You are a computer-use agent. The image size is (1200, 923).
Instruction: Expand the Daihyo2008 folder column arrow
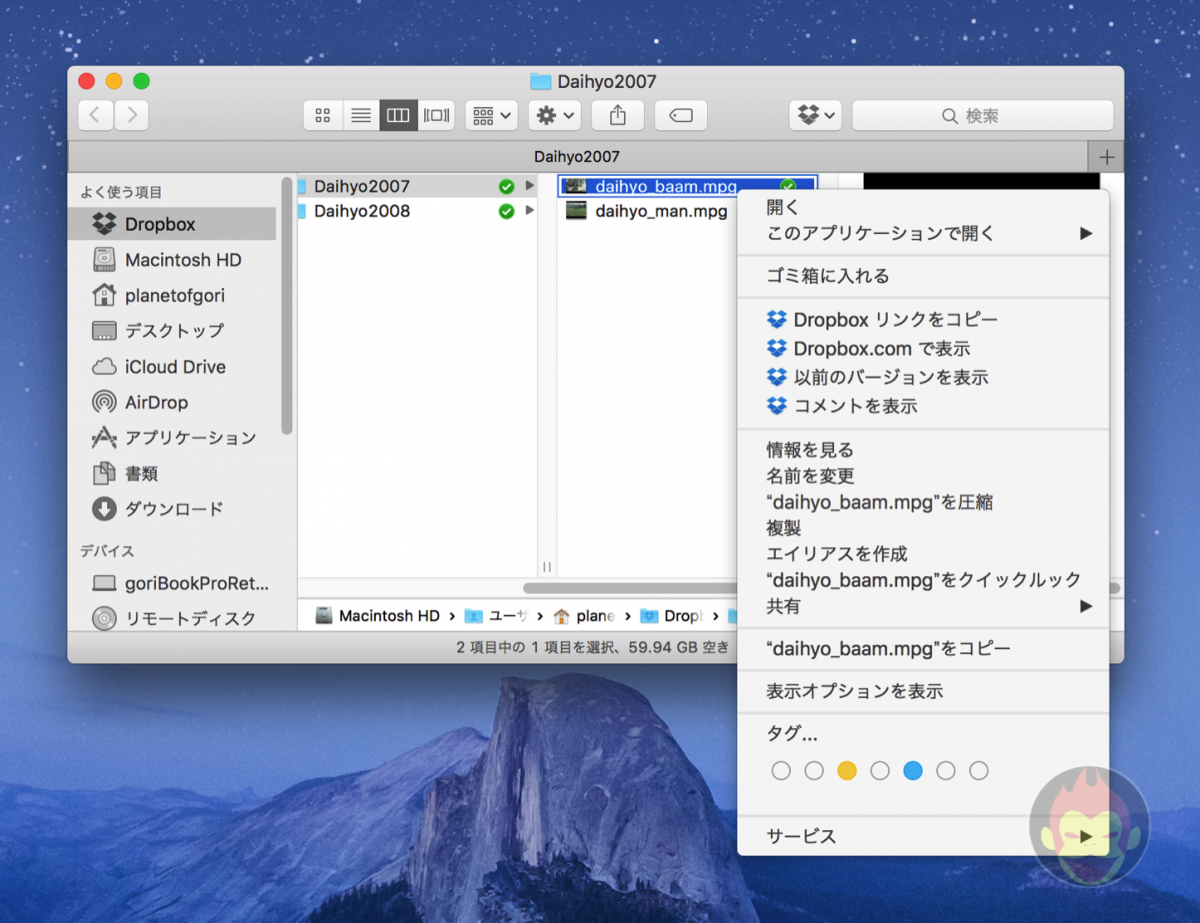531,211
